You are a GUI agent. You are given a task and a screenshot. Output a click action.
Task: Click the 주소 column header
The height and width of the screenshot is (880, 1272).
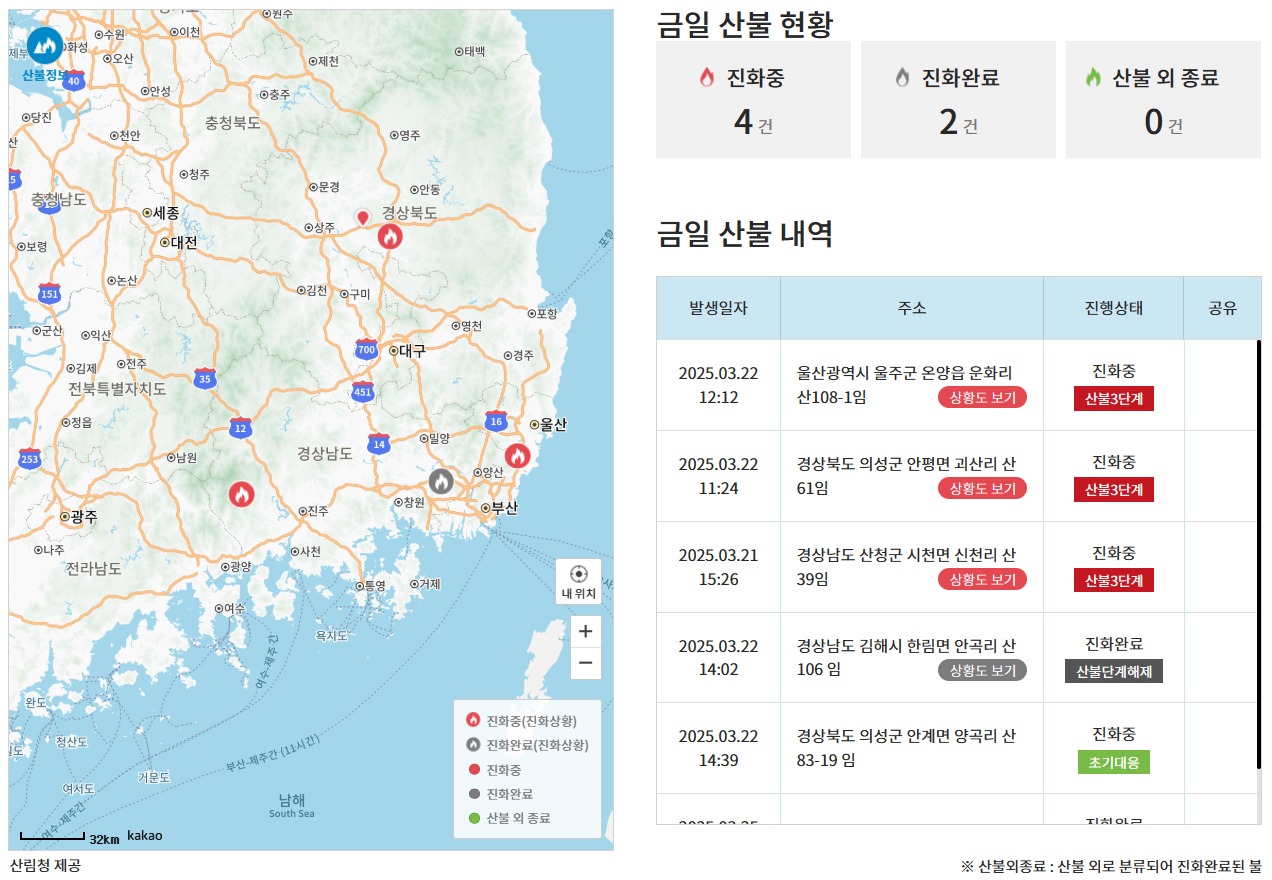point(912,308)
